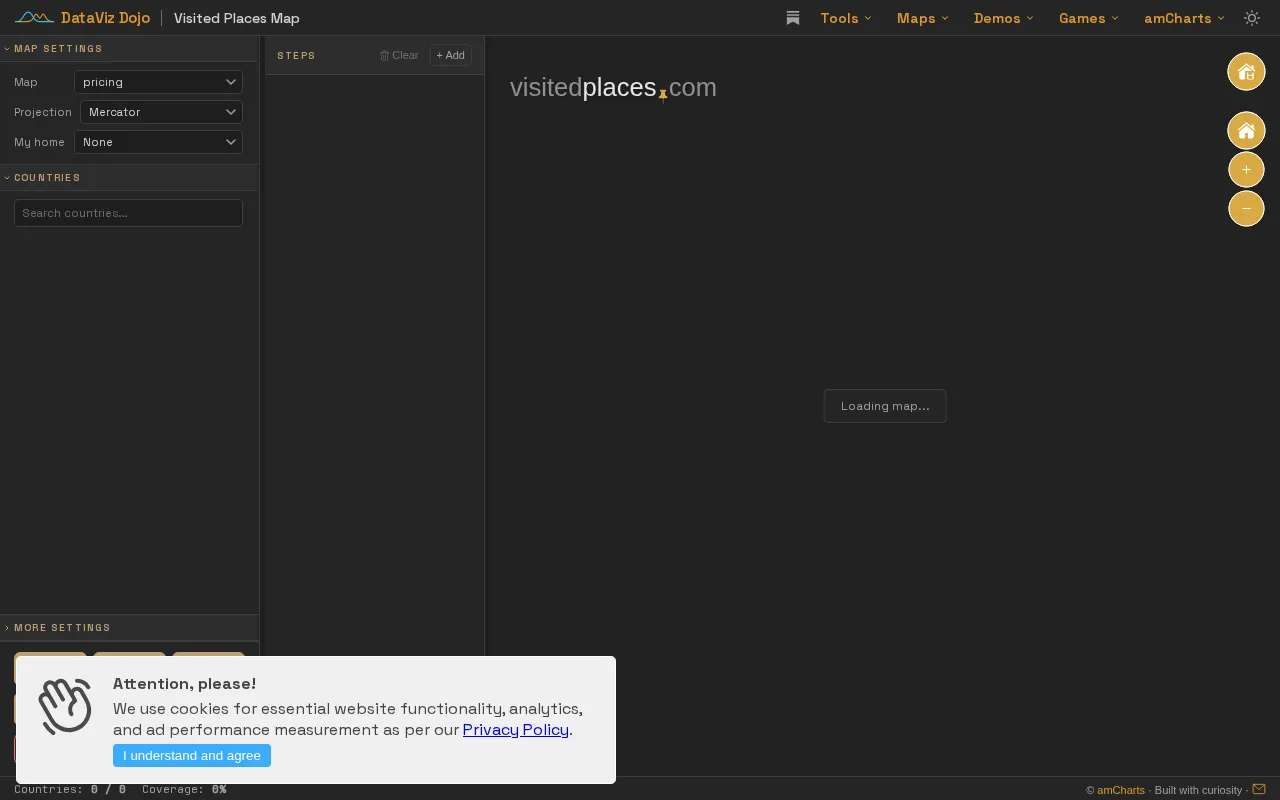
Task: Open the amCharts footer link
Action: coord(1120,790)
